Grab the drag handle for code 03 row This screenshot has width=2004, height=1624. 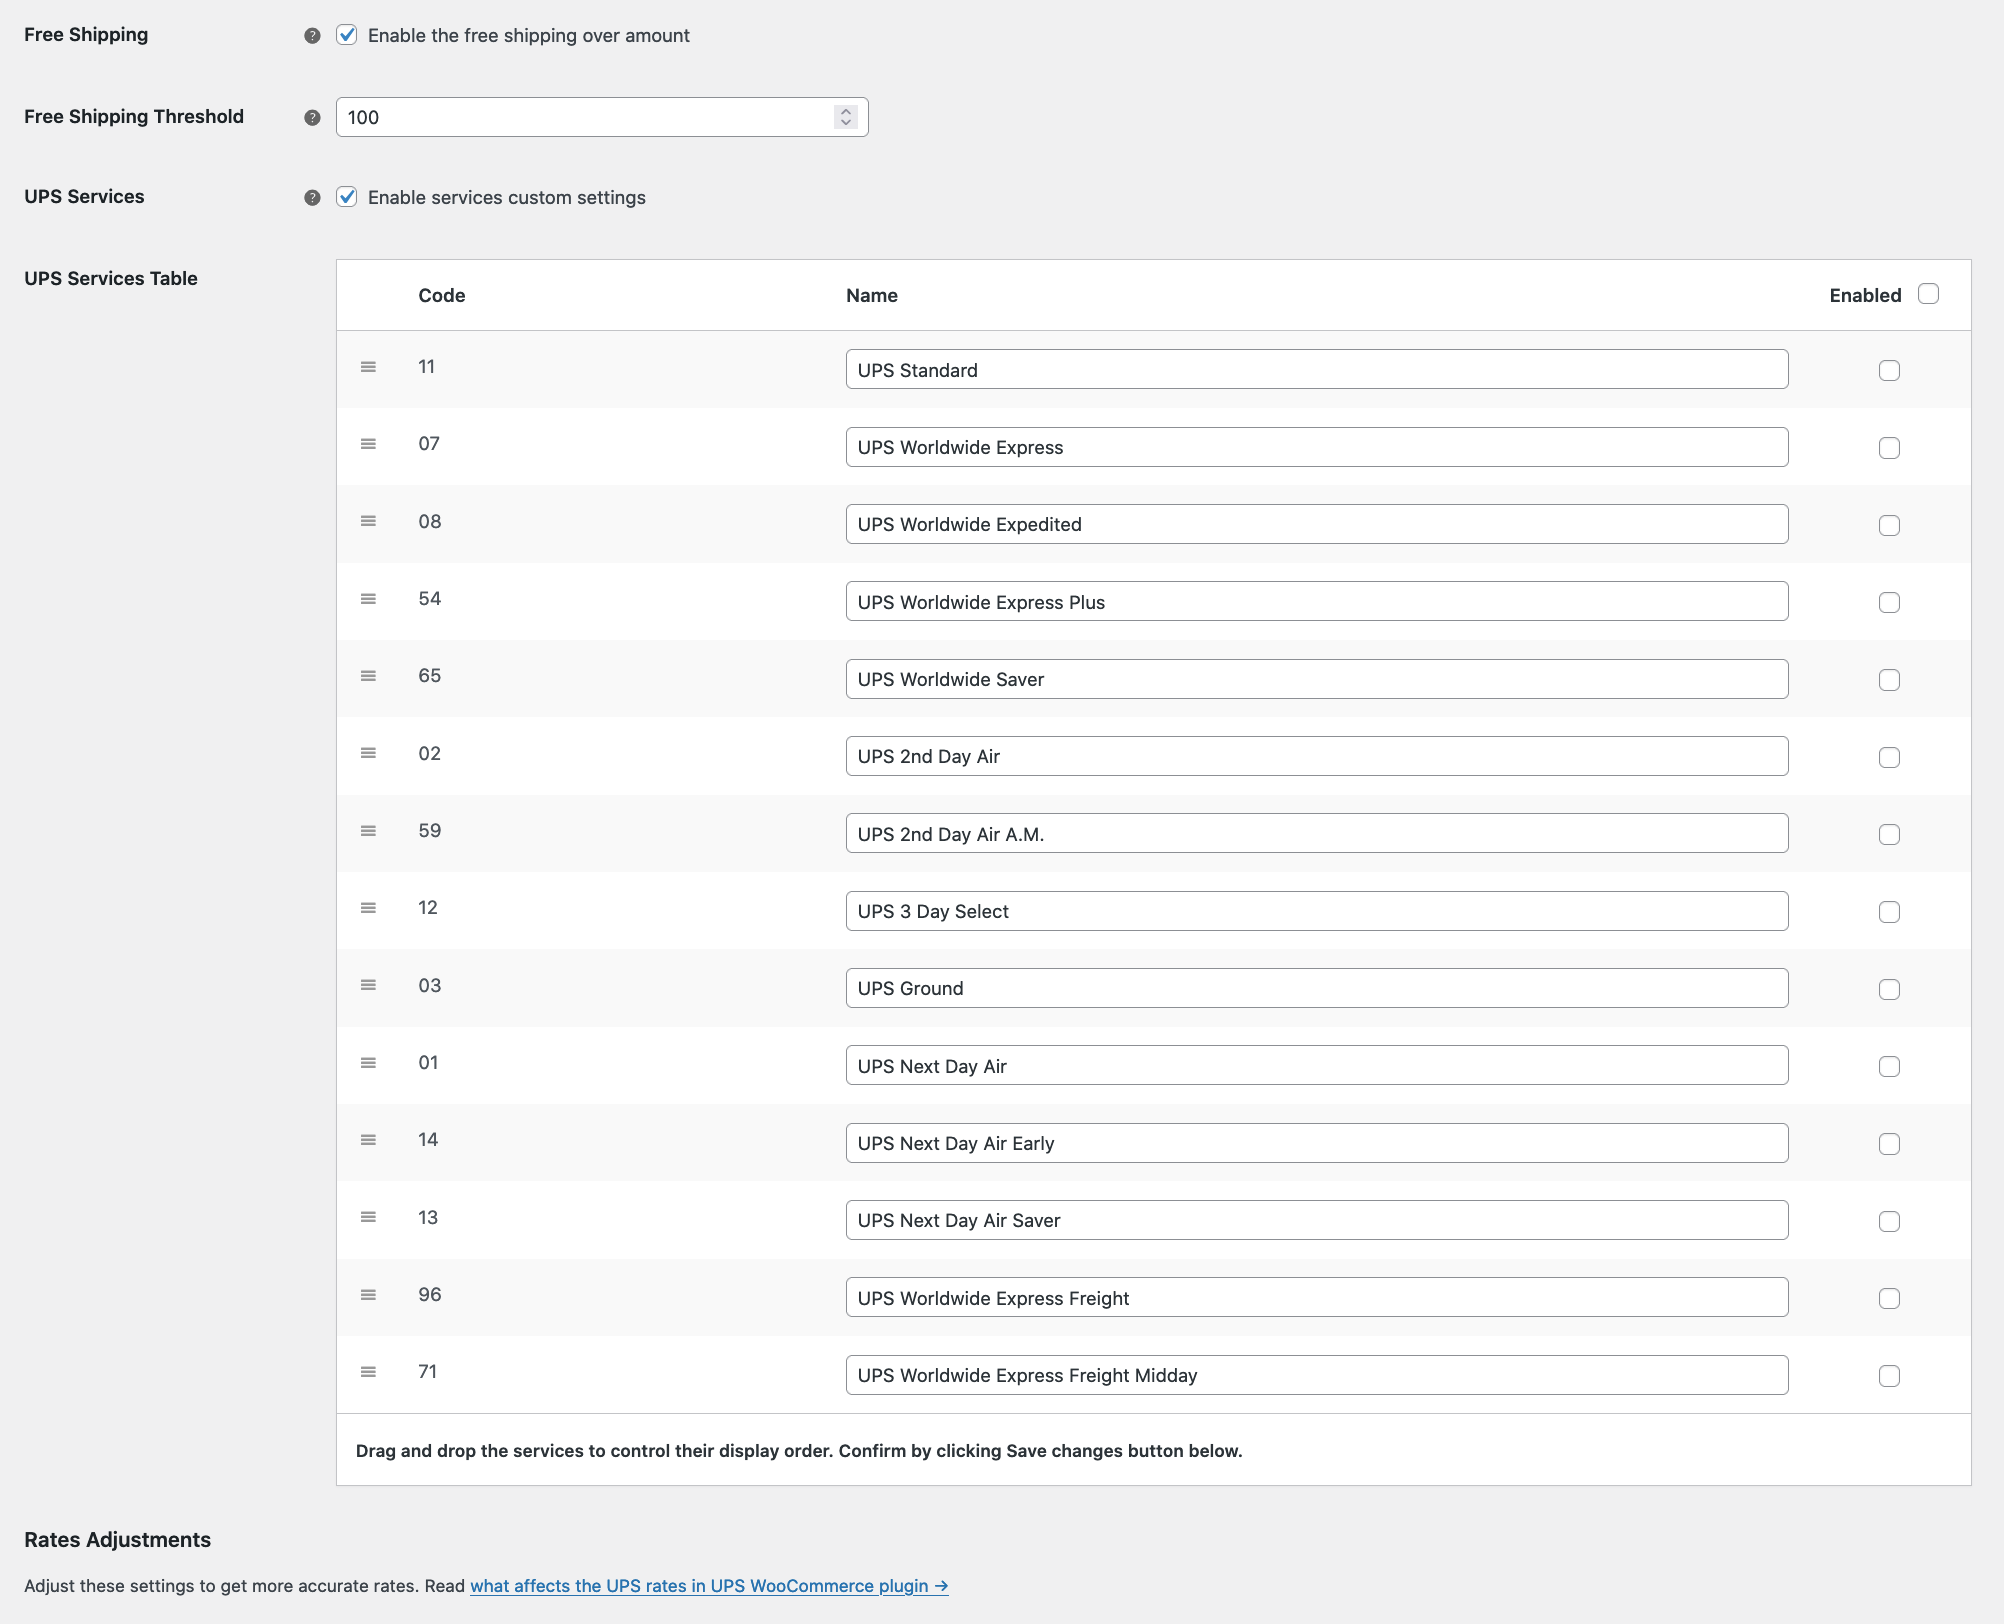368,985
